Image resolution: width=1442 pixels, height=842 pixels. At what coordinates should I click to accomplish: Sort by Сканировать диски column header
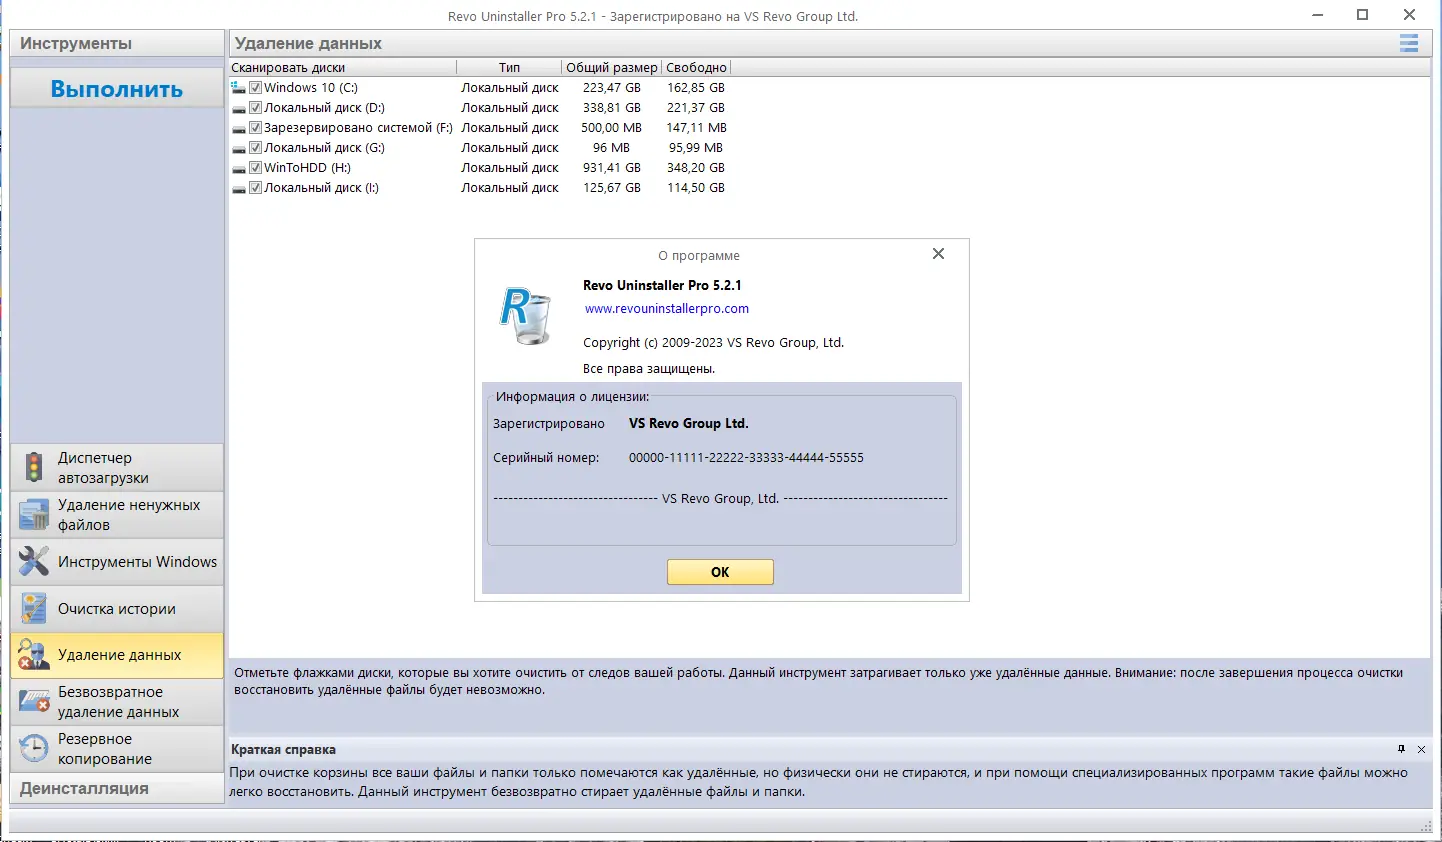click(x=343, y=67)
